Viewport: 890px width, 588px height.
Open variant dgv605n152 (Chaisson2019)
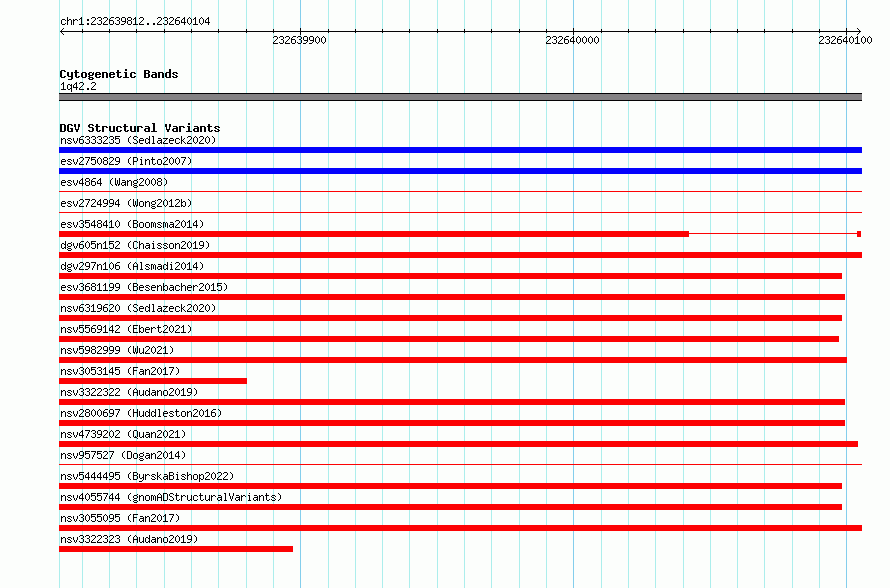click(135, 245)
